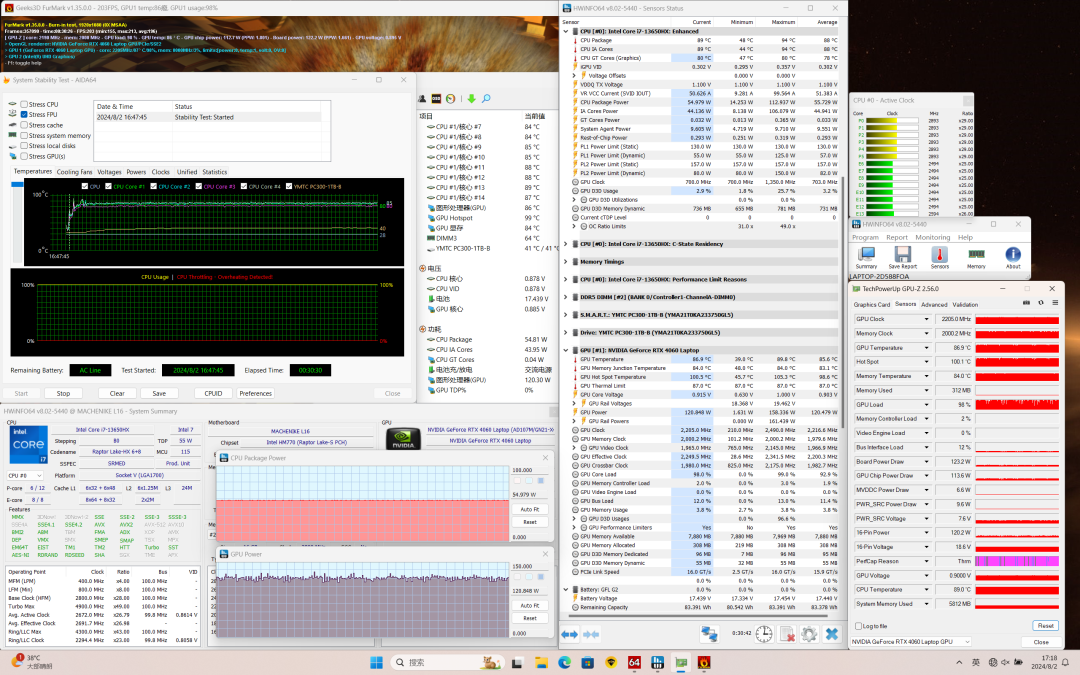1080x675 pixels.
Task: Click the expand-columns blue arrows icon
Action: point(570,634)
